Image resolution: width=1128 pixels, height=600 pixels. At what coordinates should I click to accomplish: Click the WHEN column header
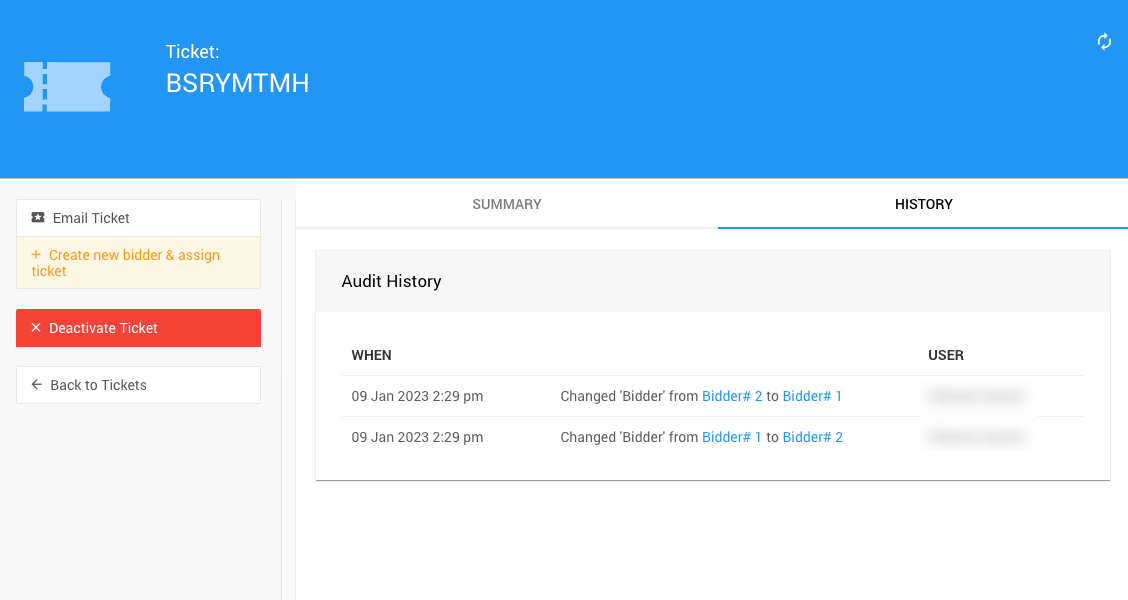372,355
